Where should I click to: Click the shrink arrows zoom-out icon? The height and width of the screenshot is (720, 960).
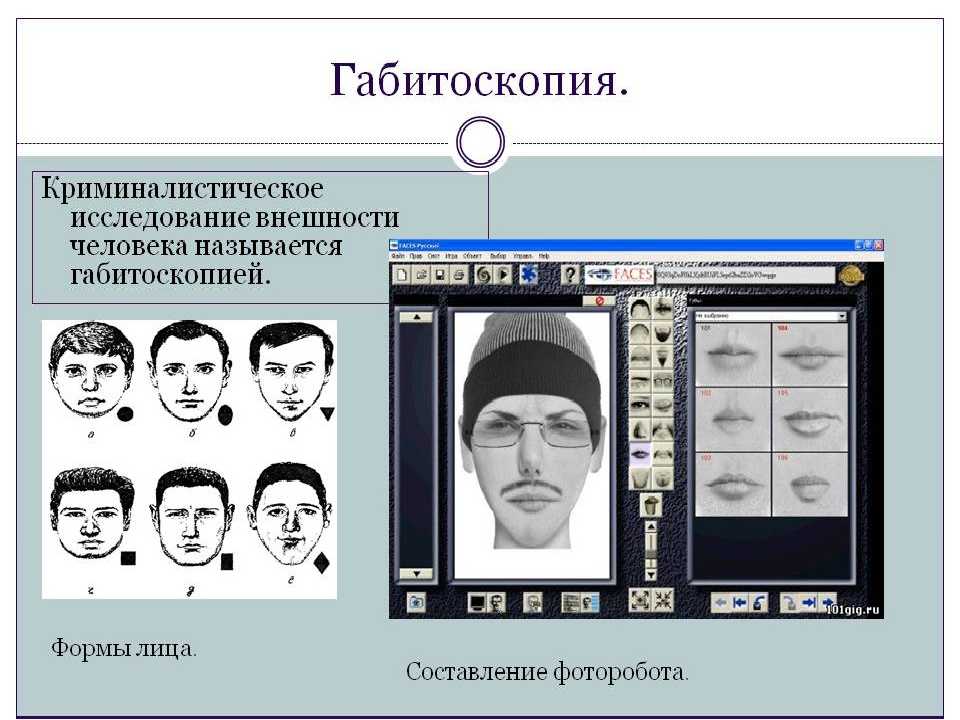[x=662, y=600]
